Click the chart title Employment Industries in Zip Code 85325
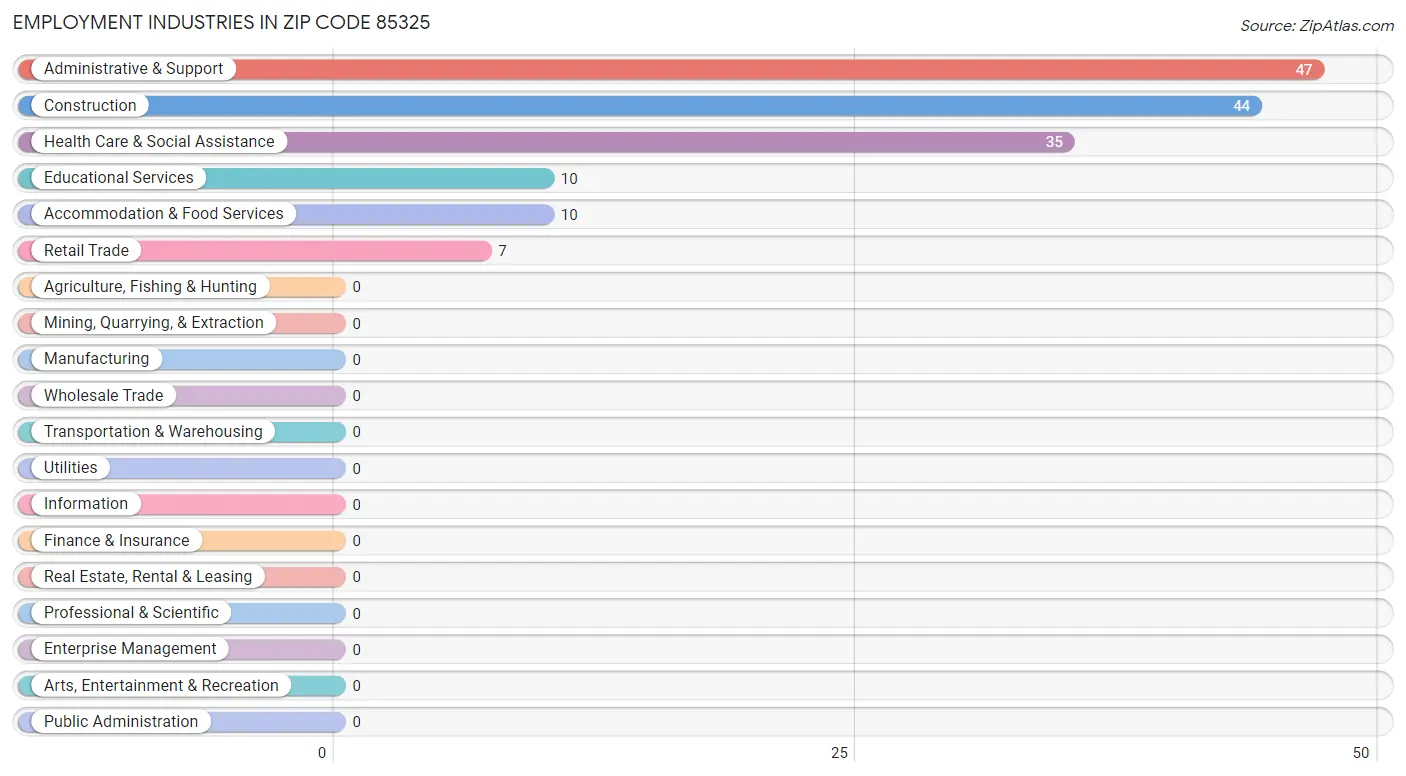This screenshot has height=776, width=1406. 222,22
